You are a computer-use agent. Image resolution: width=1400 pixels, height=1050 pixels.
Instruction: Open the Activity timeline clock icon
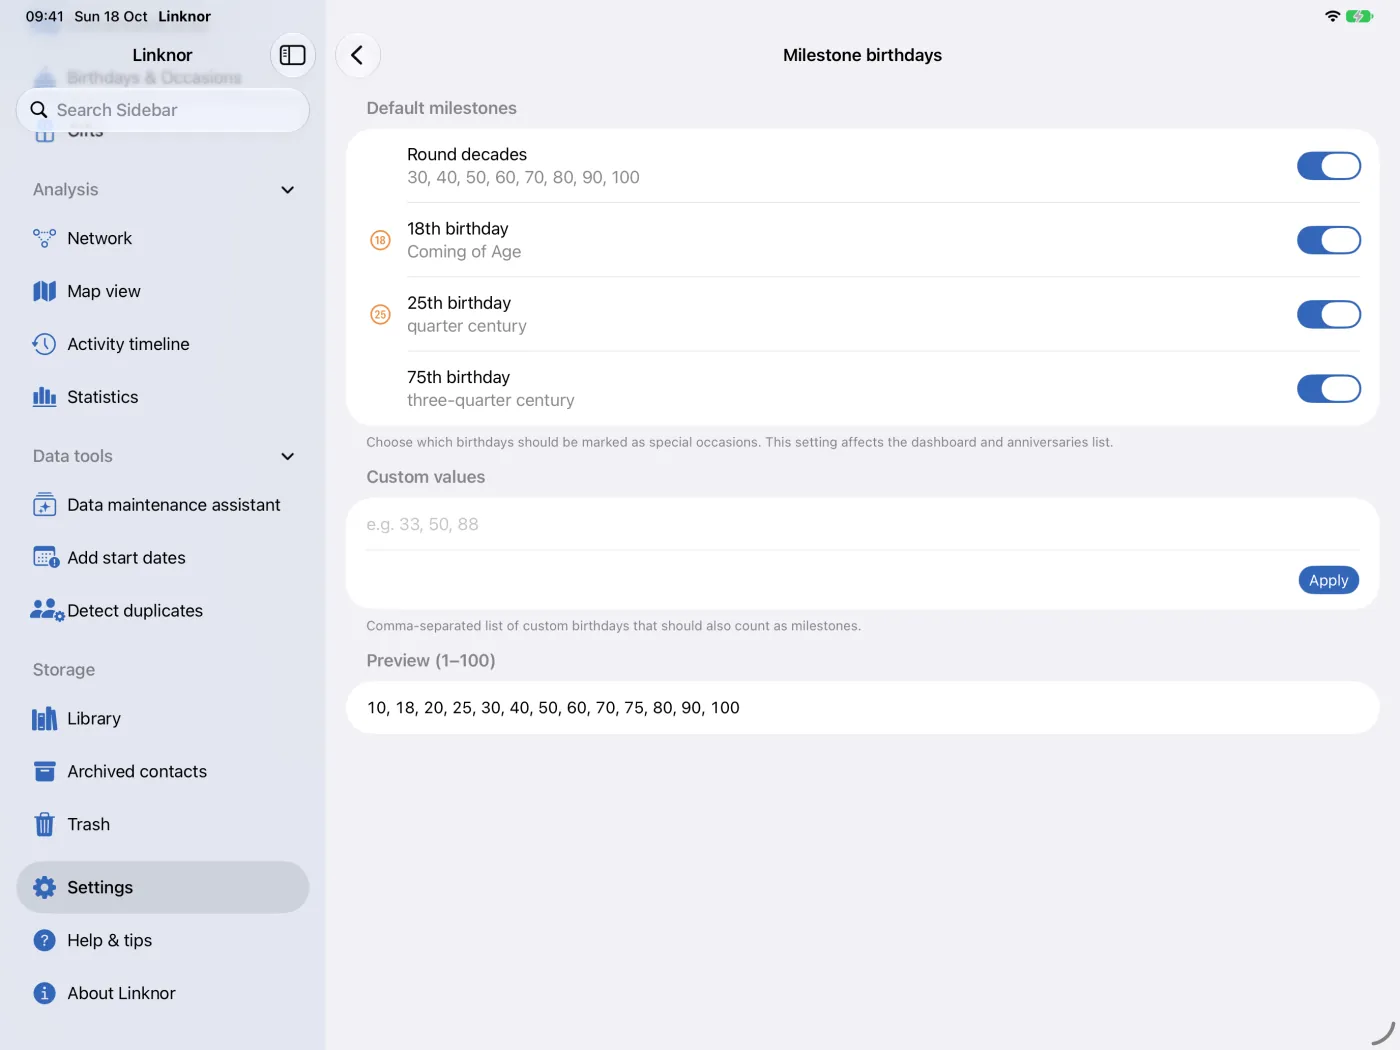click(x=44, y=344)
